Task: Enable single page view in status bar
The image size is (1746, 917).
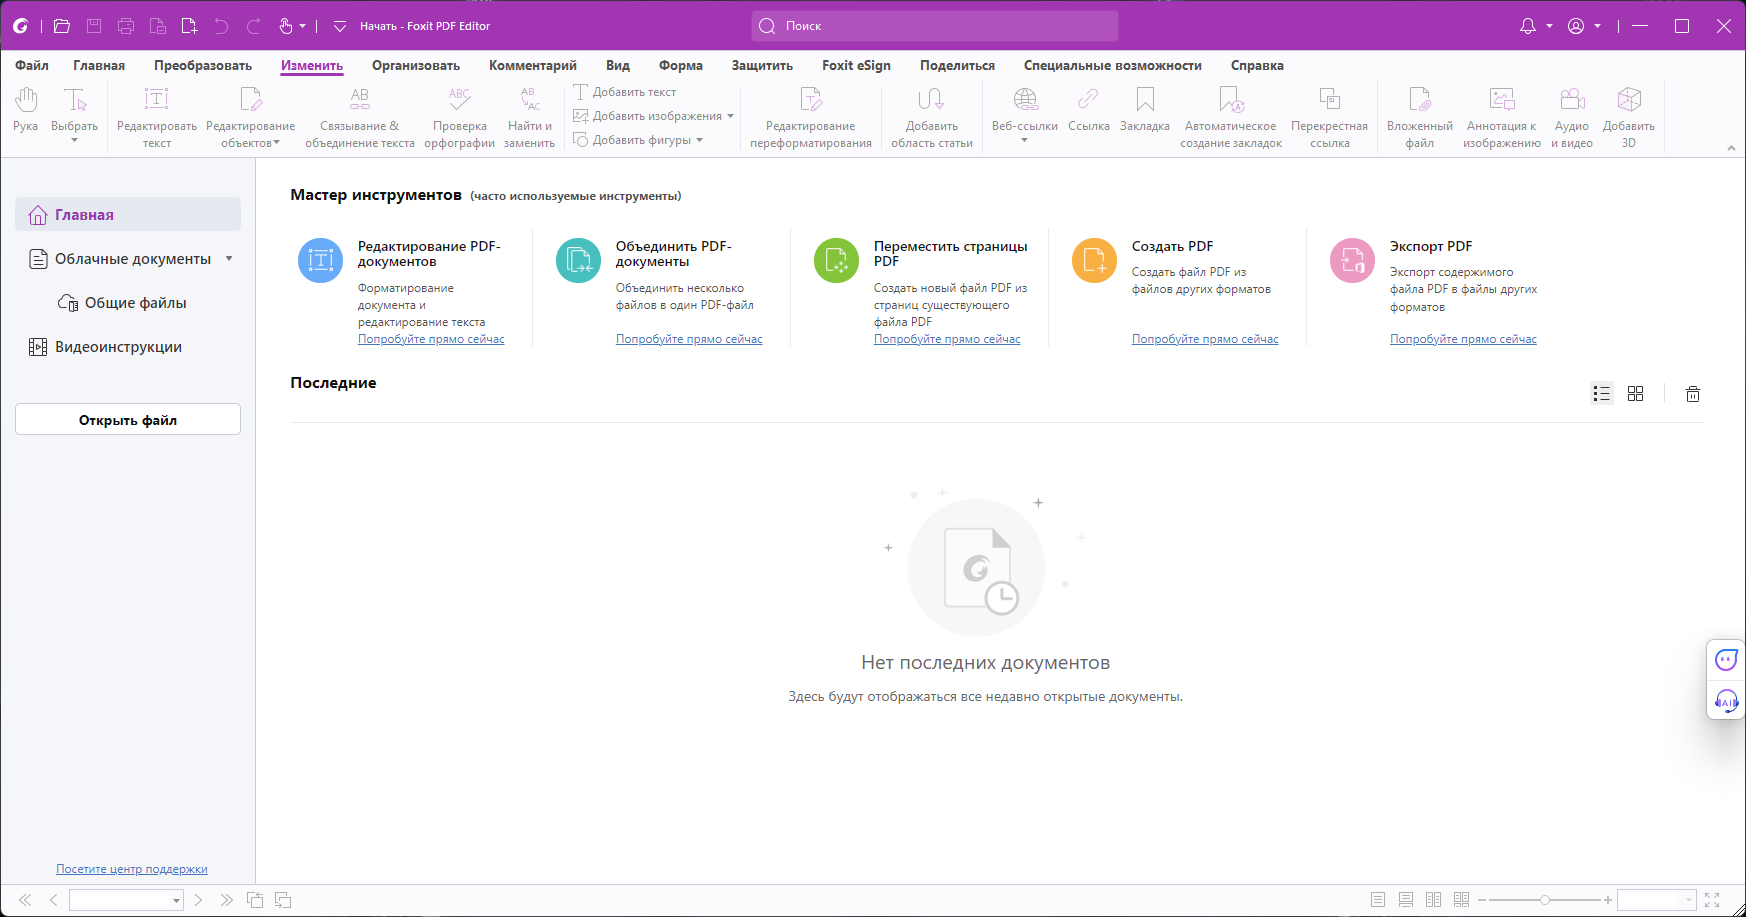Action: pyautogui.click(x=1378, y=900)
